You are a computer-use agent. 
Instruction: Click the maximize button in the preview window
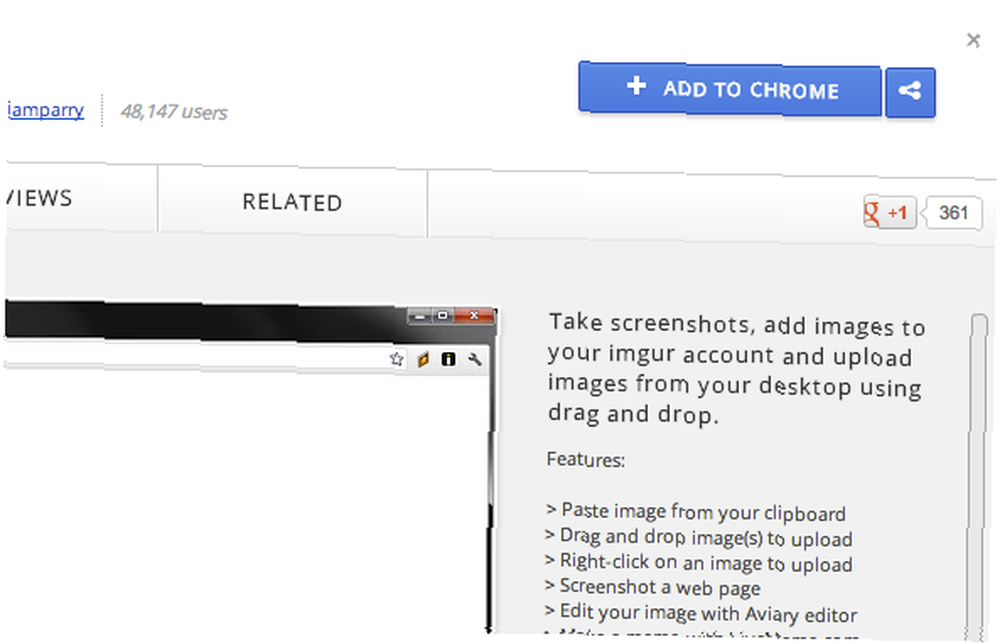pyautogui.click(x=443, y=316)
